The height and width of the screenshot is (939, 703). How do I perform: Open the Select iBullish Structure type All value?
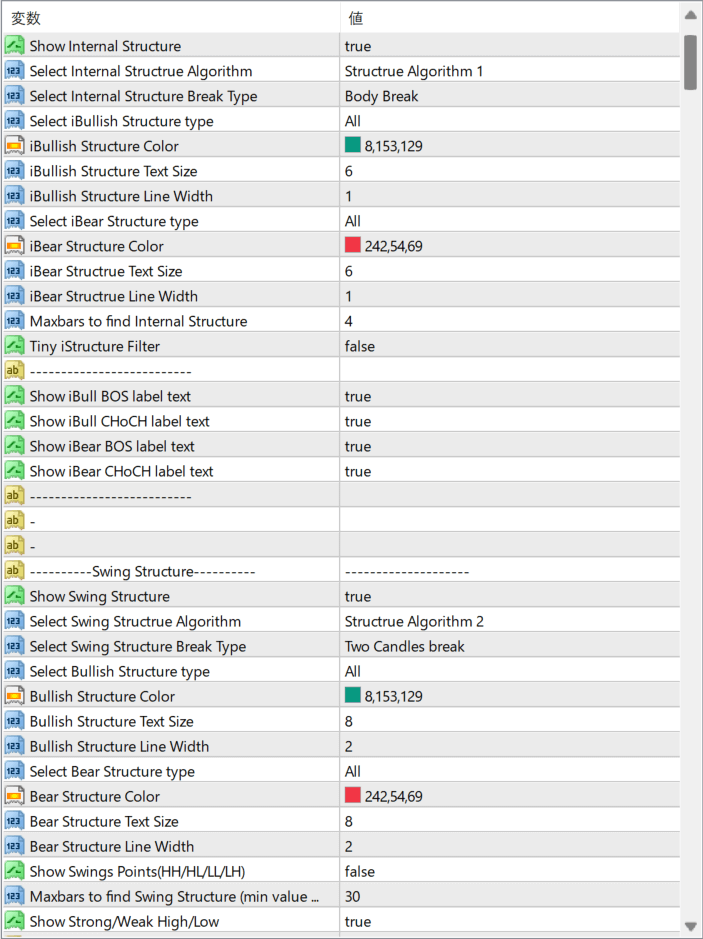pyautogui.click(x=510, y=121)
